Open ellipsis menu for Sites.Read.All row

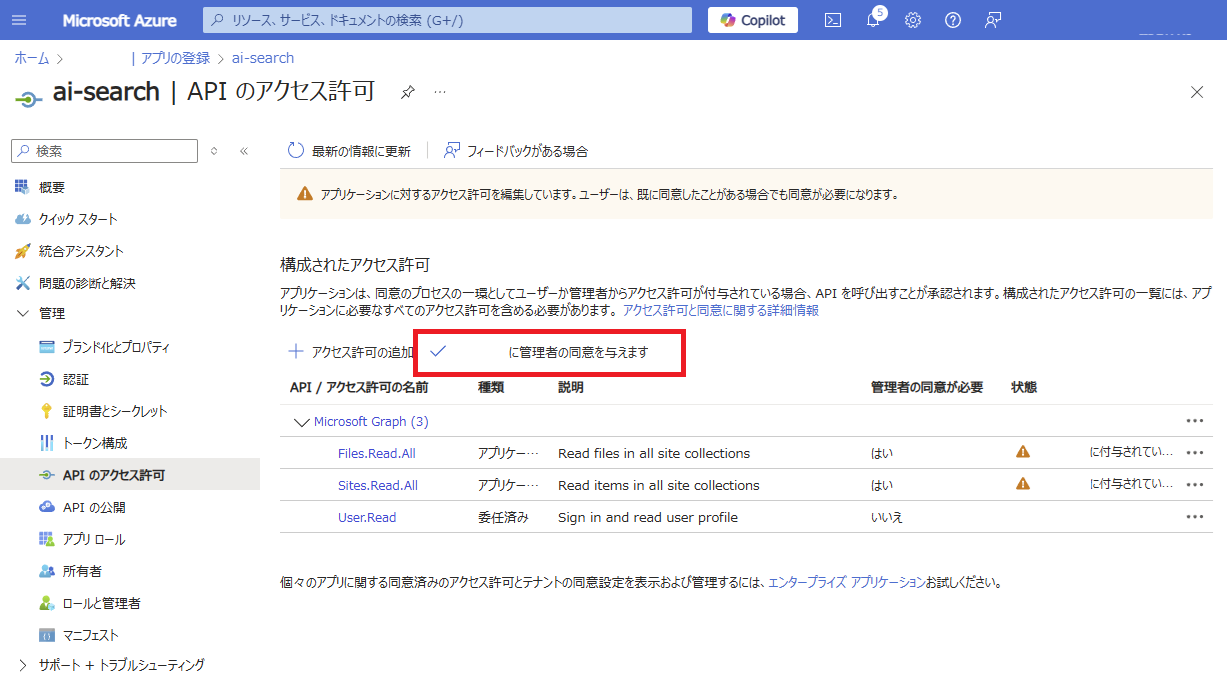pyautogui.click(x=1194, y=485)
